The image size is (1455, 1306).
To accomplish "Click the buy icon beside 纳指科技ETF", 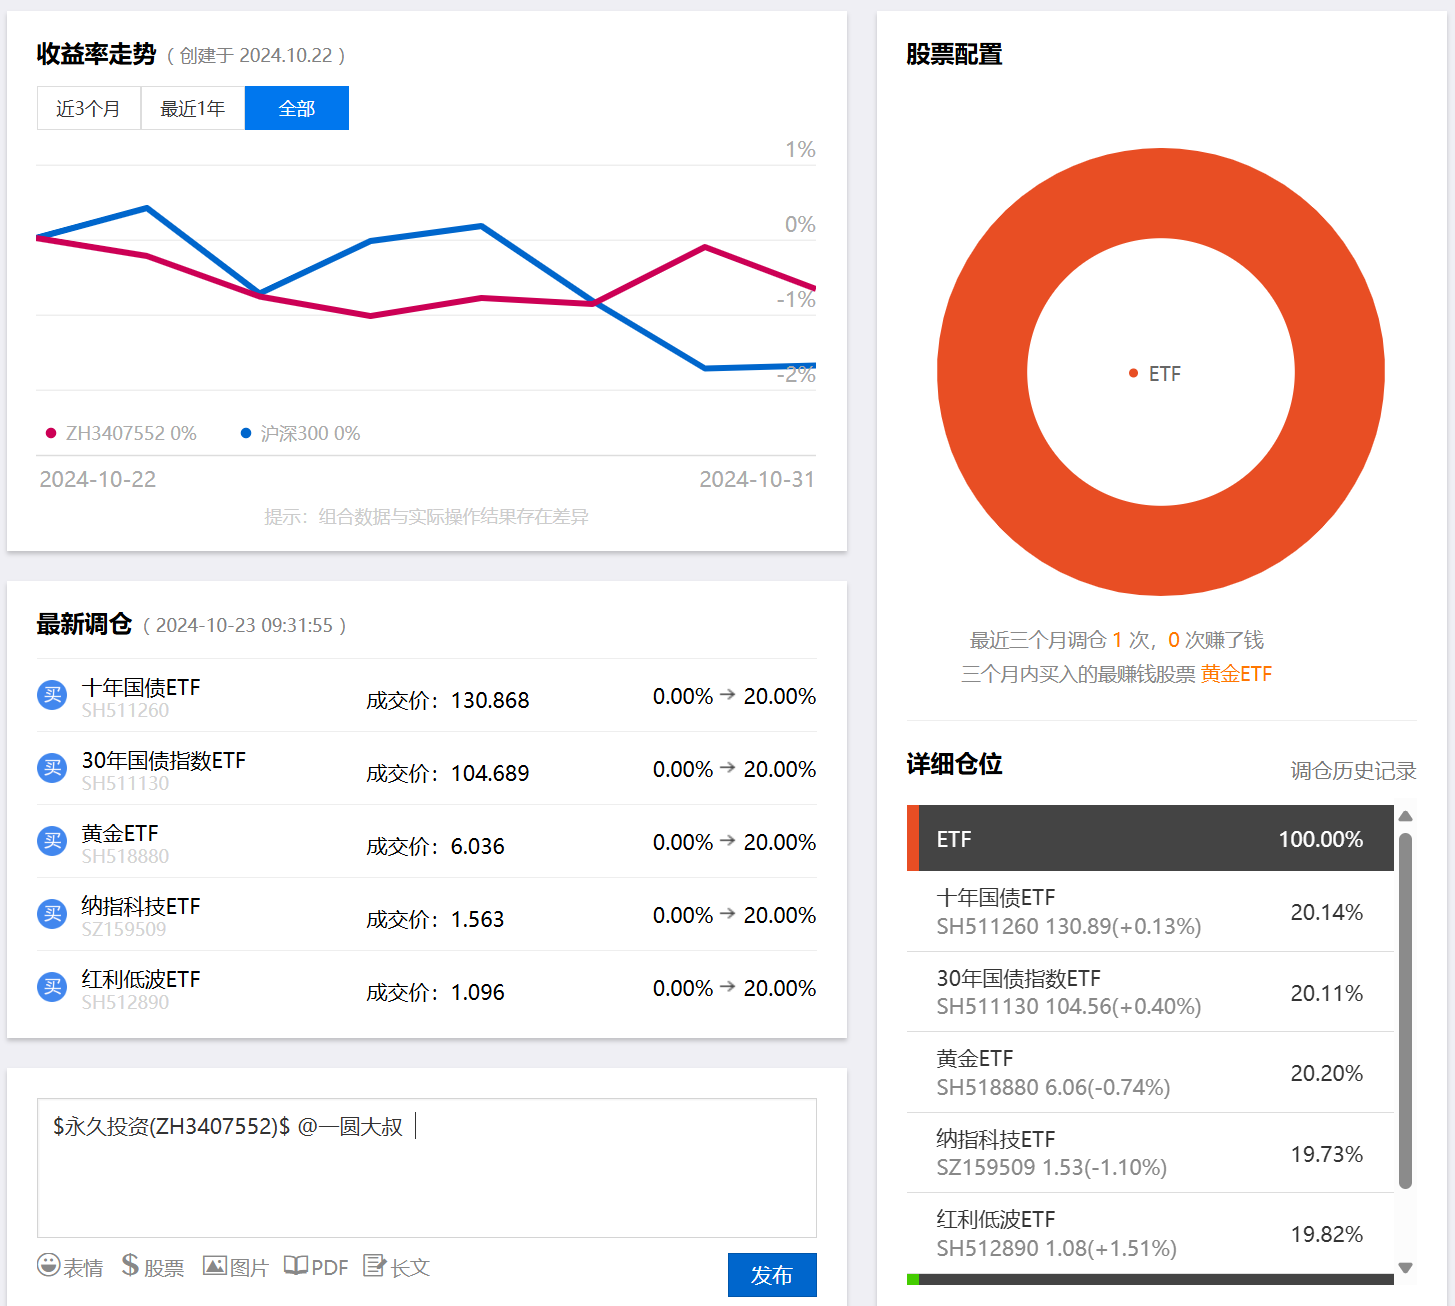I will click(x=52, y=914).
